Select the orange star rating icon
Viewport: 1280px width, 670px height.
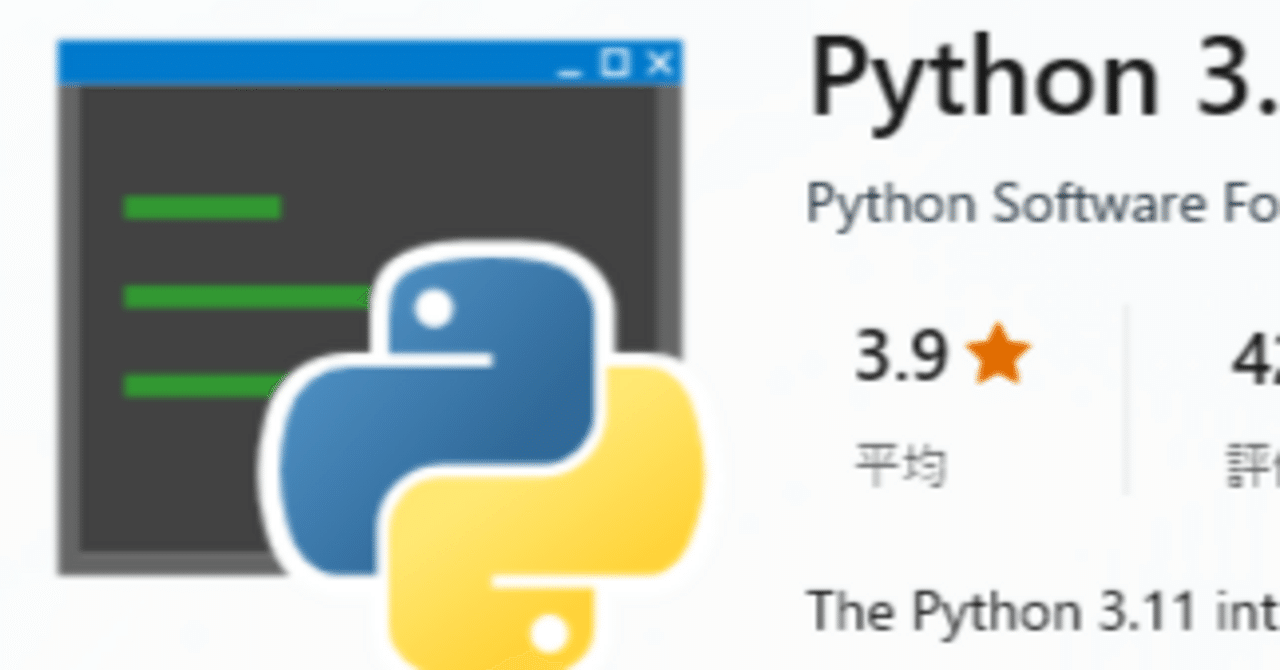click(x=999, y=352)
